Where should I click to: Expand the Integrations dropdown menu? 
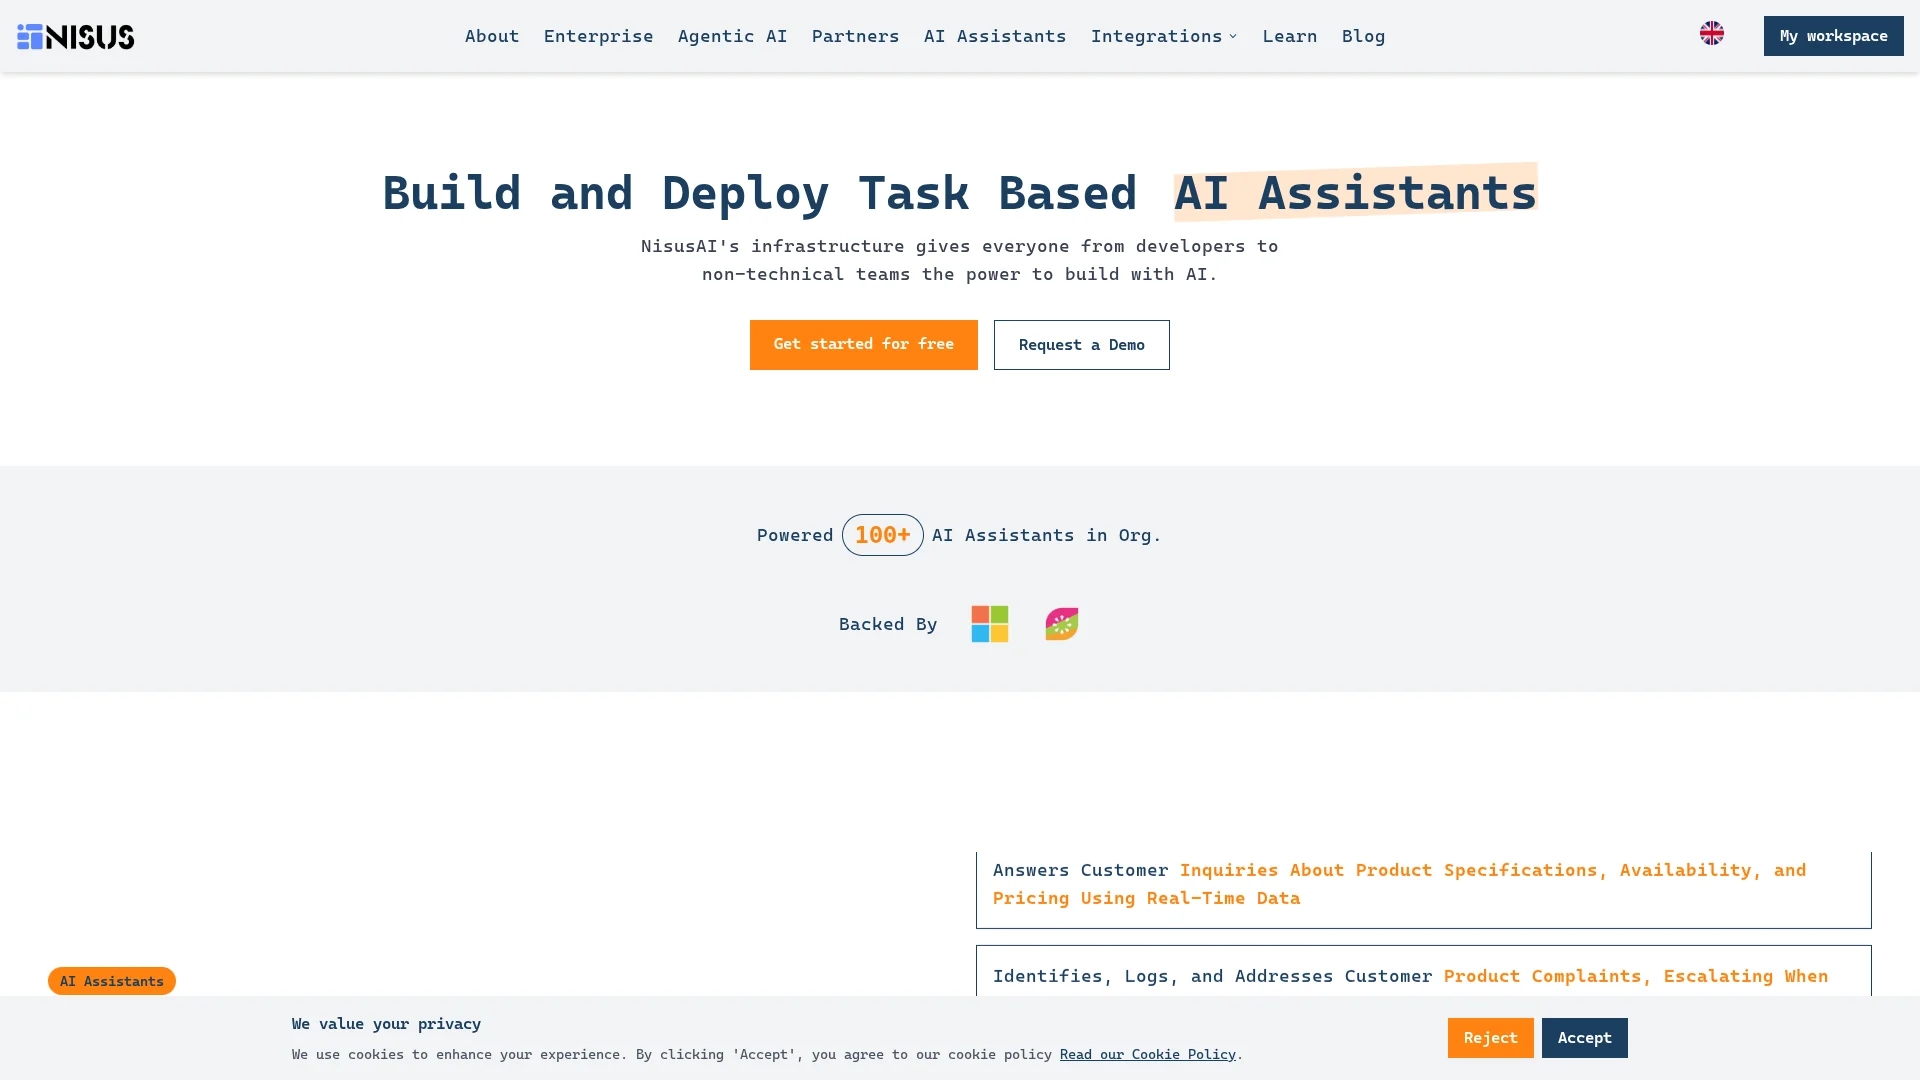(1164, 36)
